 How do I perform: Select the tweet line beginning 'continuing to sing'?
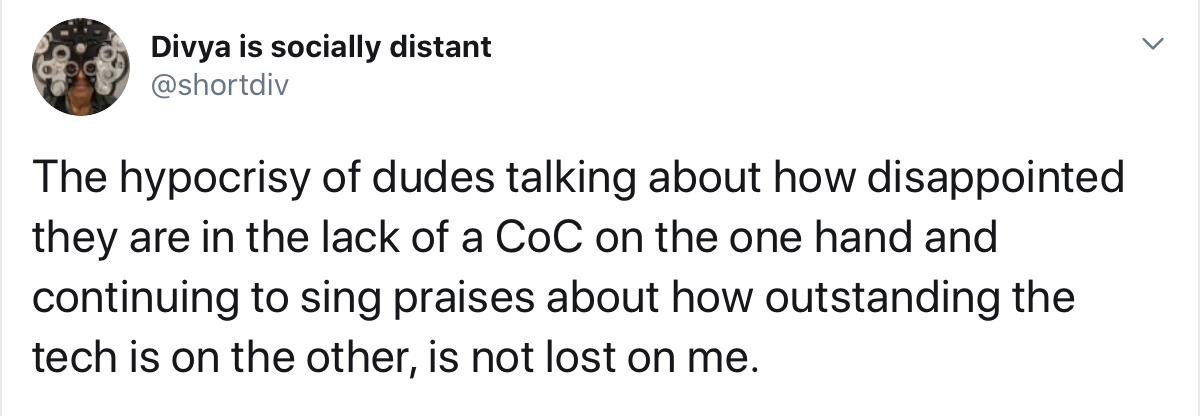[x=553, y=298]
